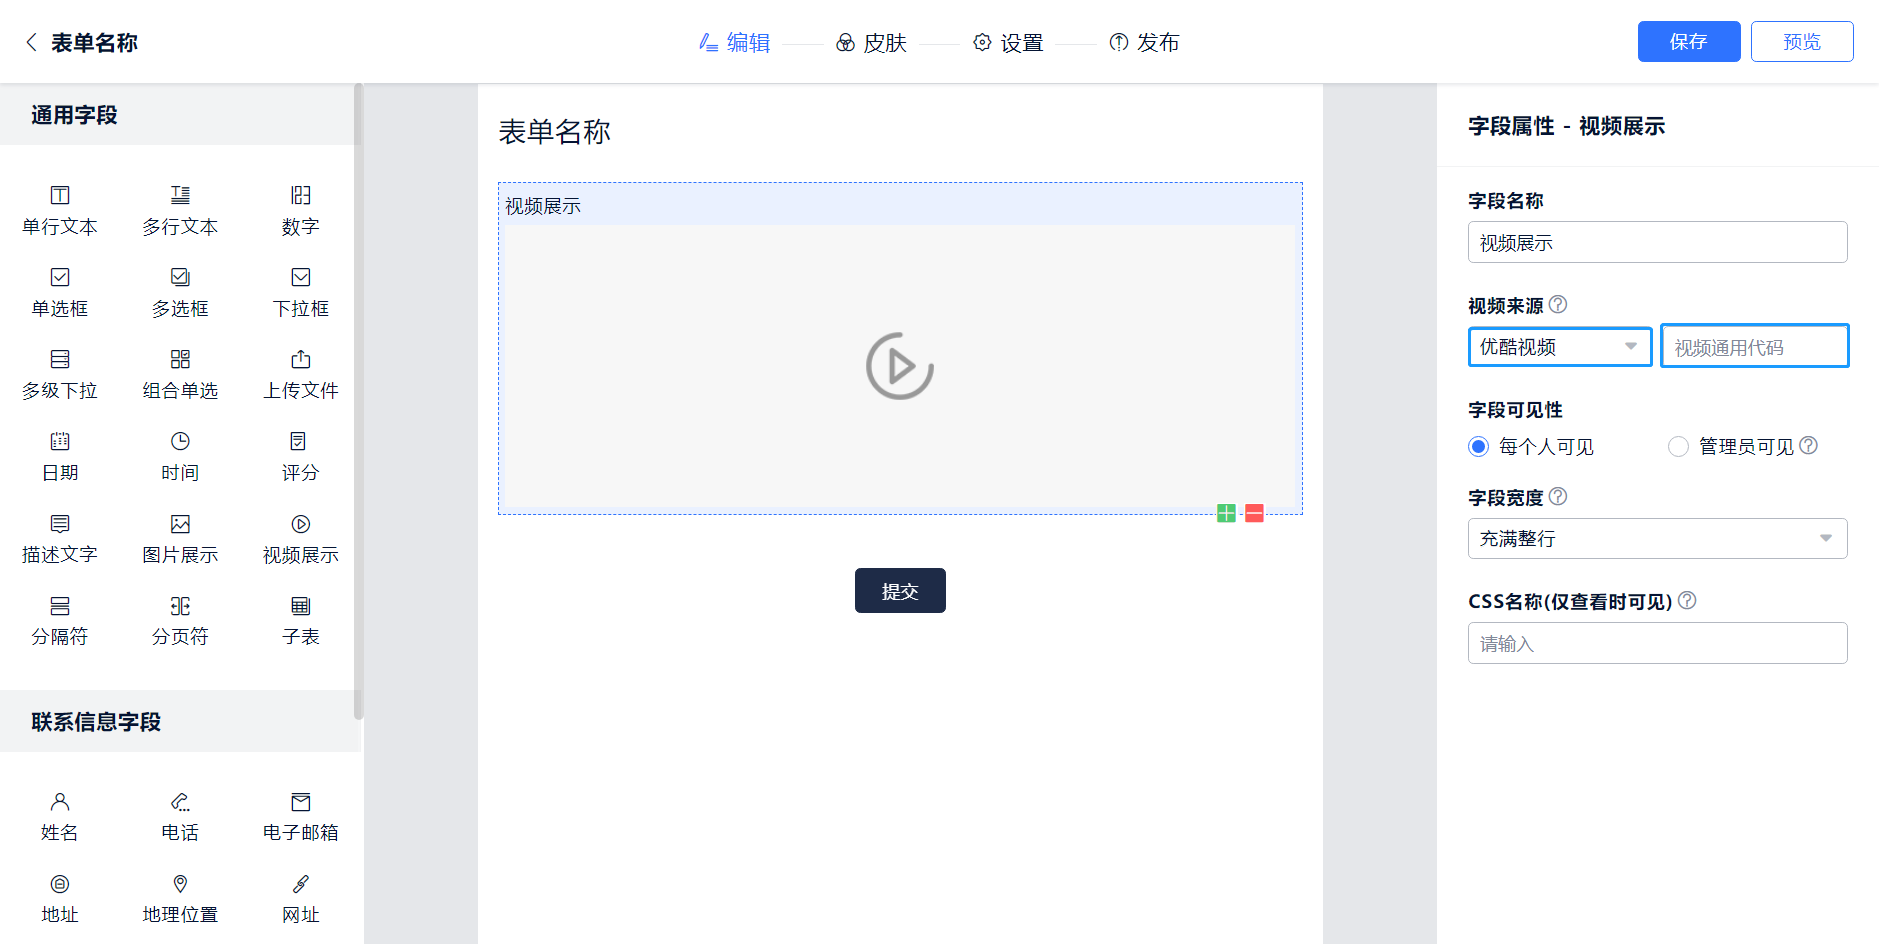Switch to the 皮肤 skin step
Screen dimensions: 1879x944
pos(871,43)
